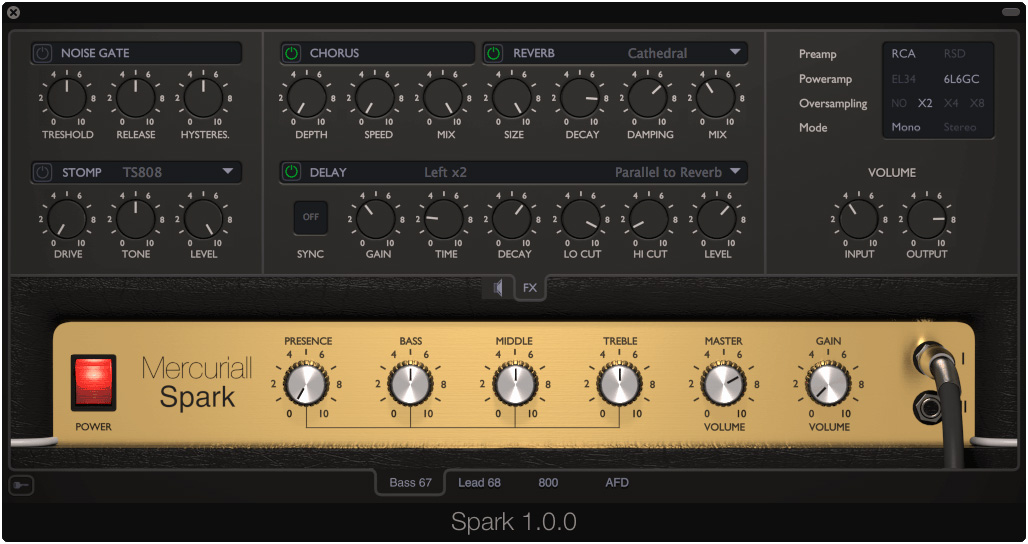
Task: Click the amp PRESENCE knob
Action: pos(306,384)
